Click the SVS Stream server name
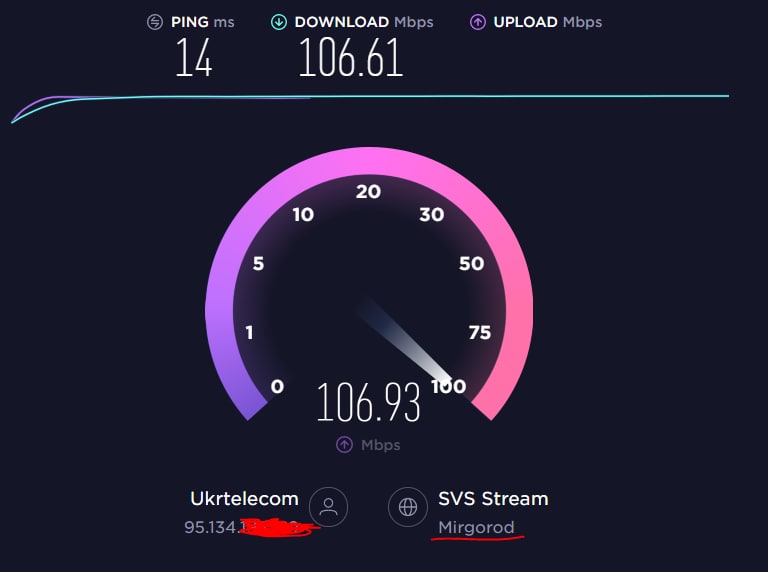 click(x=493, y=499)
